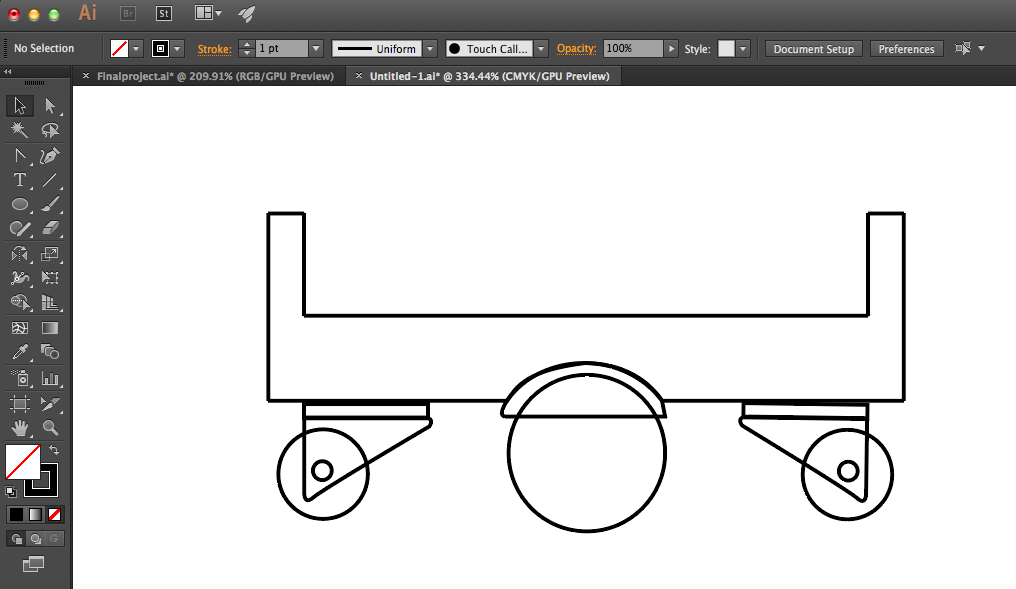
Task: Select the Shaper tool
Action: [x=19, y=229]
